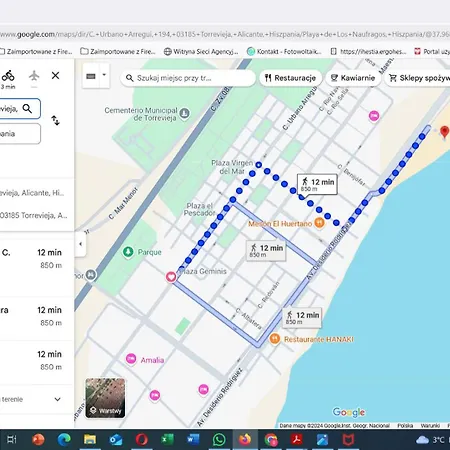Filter by Sklepy spożywcze chip
Screen dimensions: 450x450
click(419, 78)
